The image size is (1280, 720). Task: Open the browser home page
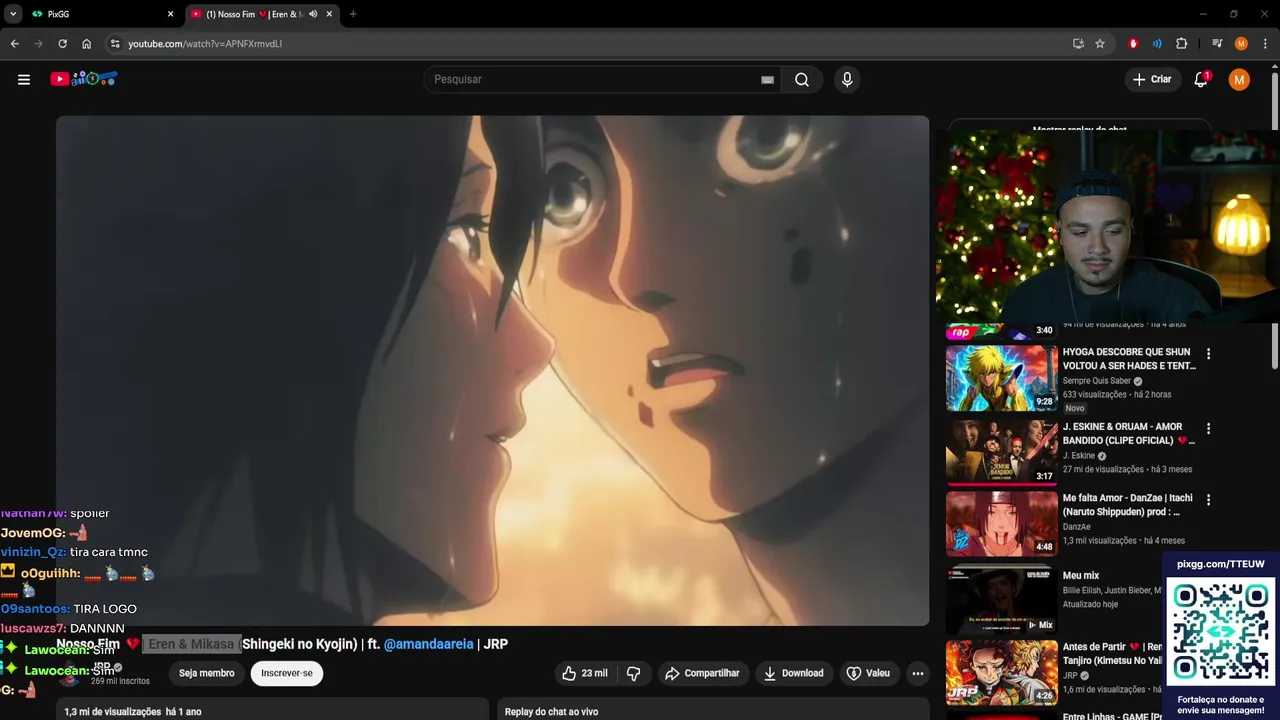tap(86, 44)
